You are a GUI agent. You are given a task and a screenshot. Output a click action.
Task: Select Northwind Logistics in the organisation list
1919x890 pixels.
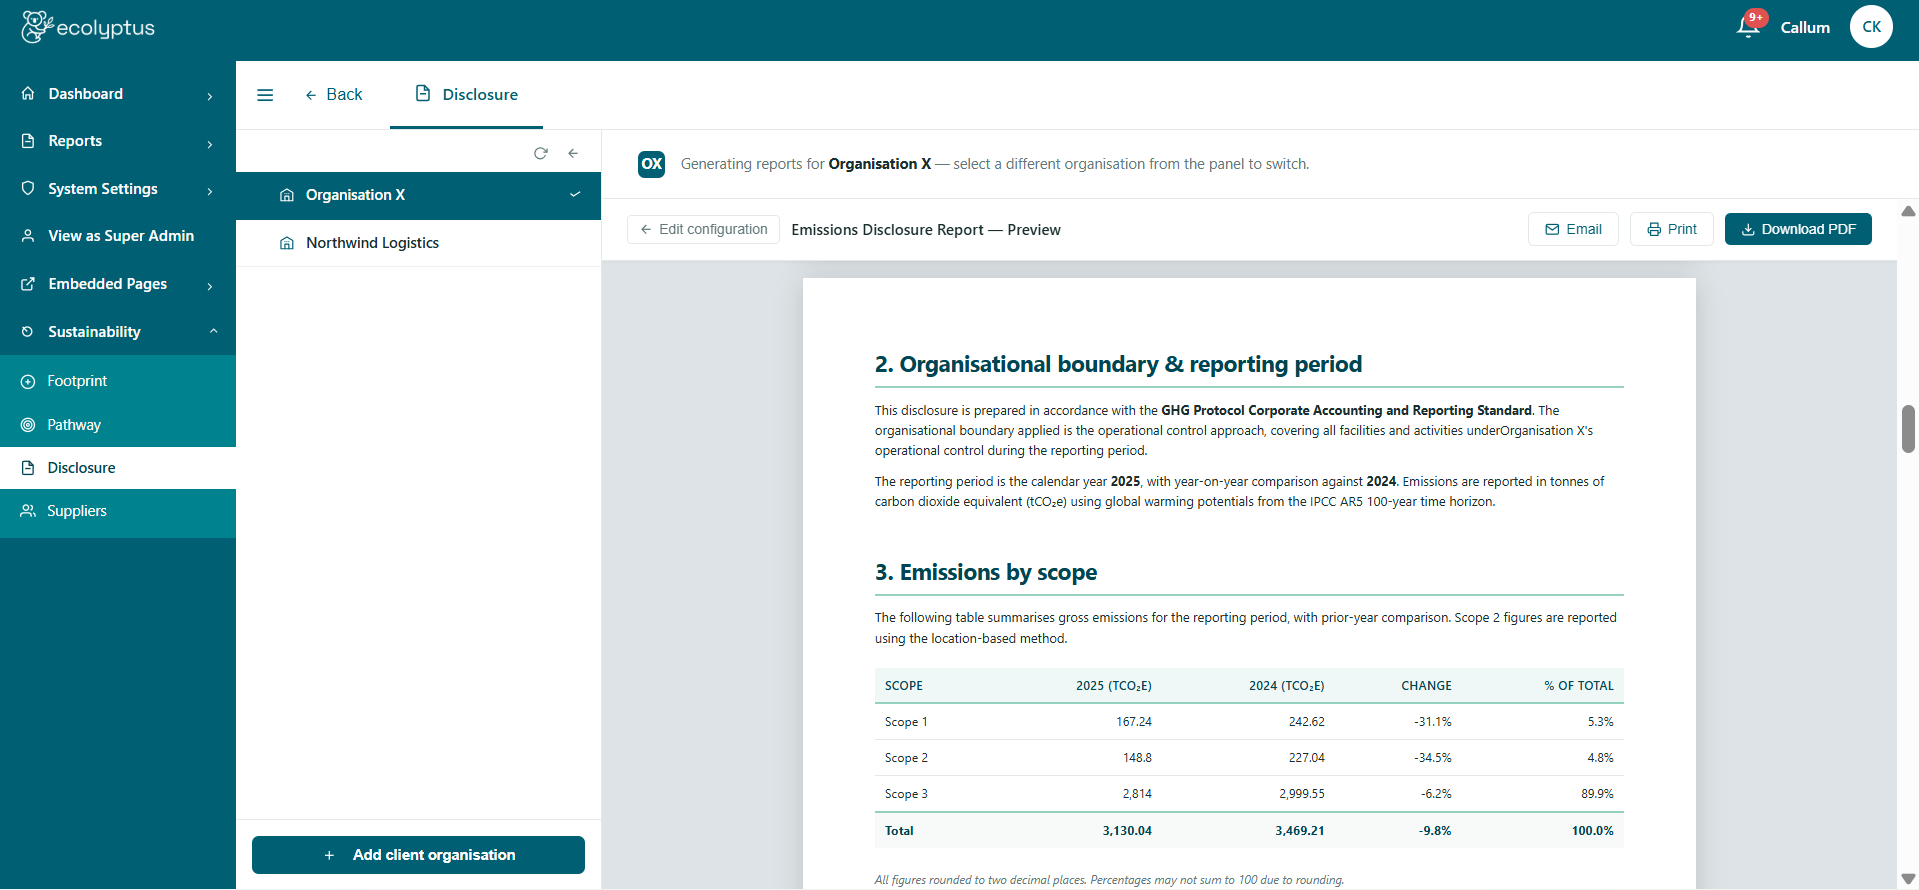[418, 243]
